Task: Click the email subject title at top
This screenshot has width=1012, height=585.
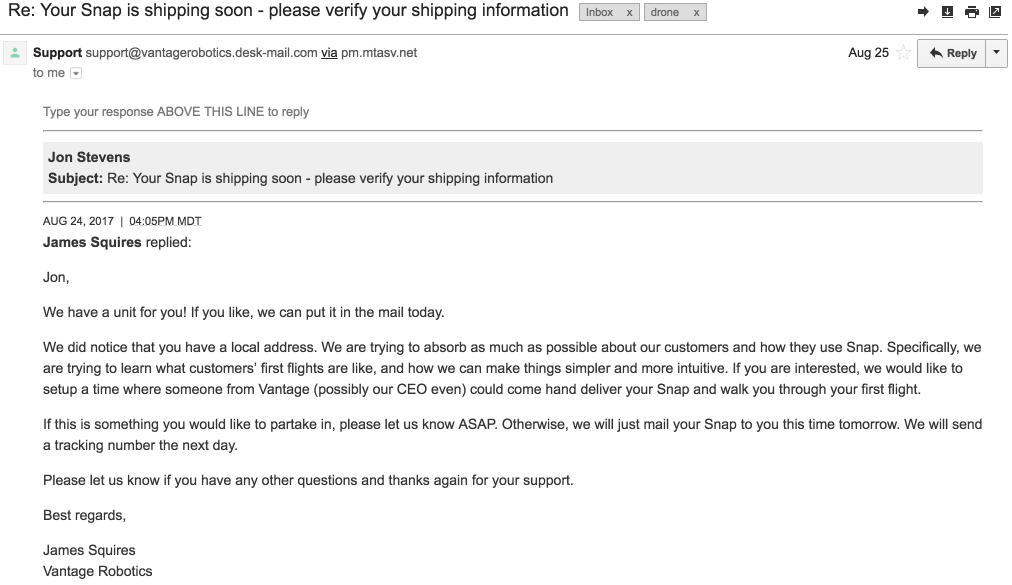Action: pos(289,11)
